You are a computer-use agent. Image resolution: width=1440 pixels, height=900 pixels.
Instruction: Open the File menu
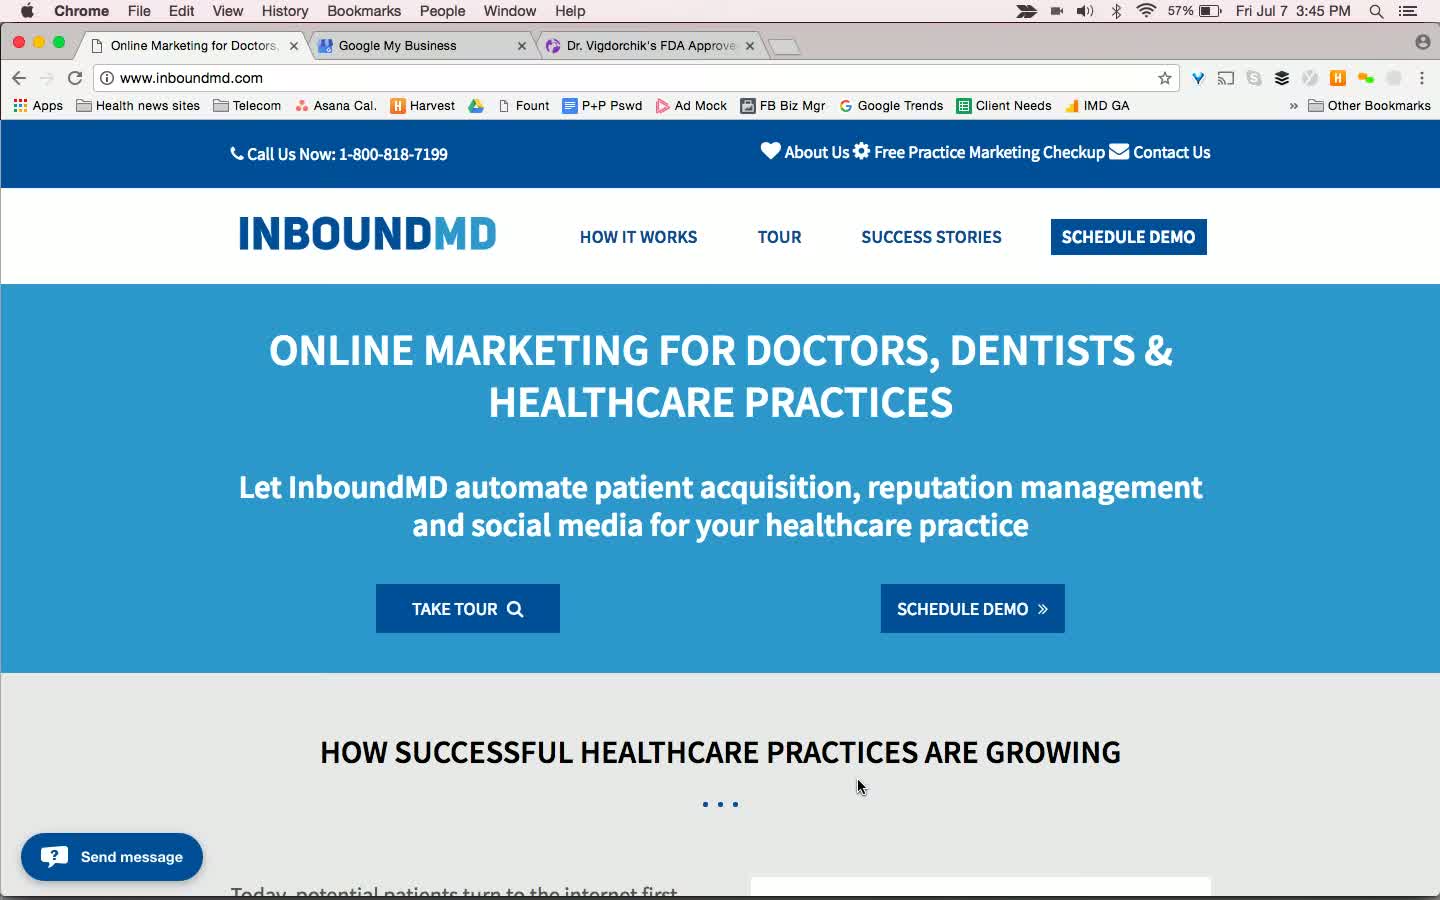point(139,11)
